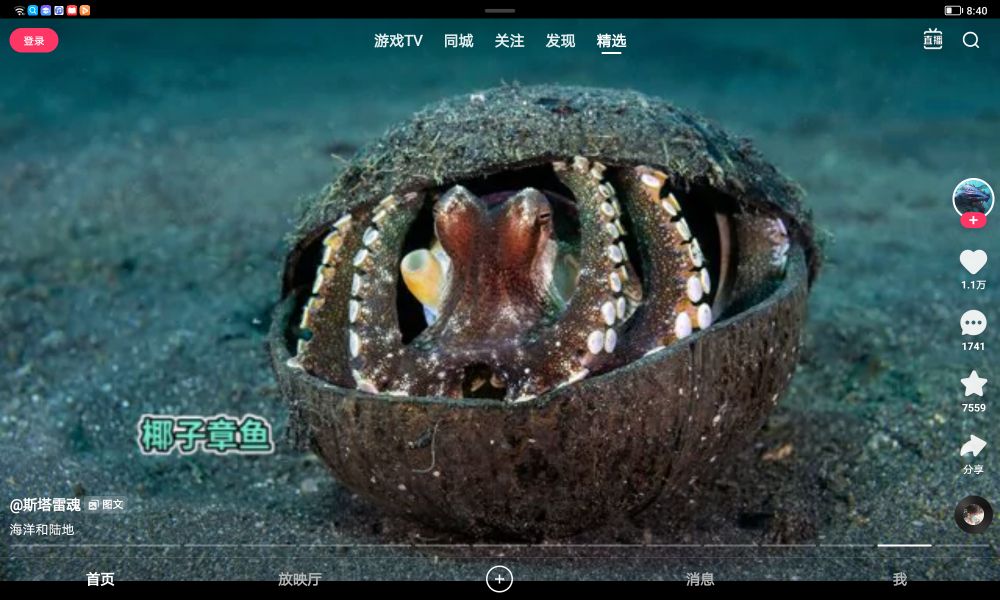
Task: Open the 发现 discover tab
Action: point(561,41)
